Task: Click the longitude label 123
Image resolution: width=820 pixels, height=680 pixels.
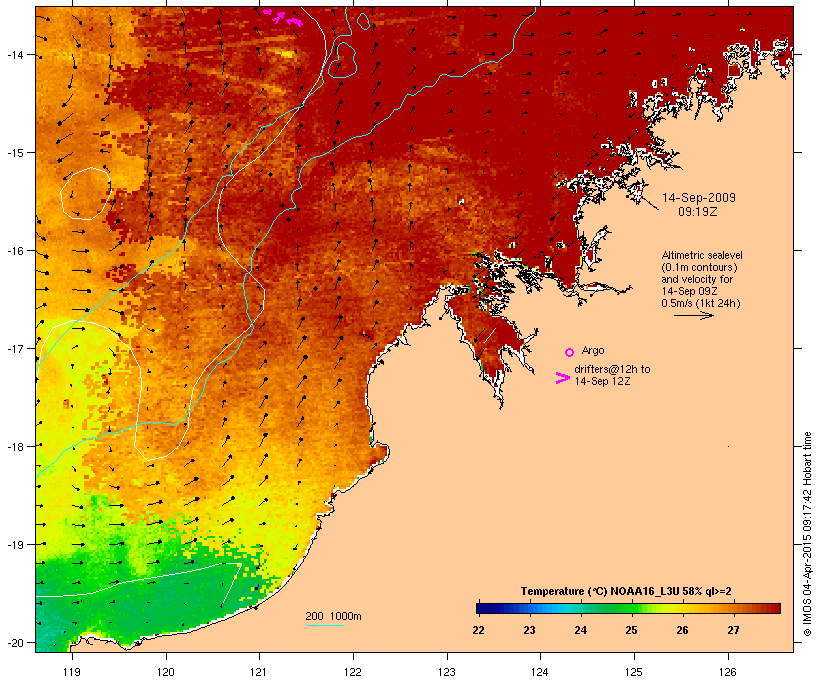Action: (447, 672)
